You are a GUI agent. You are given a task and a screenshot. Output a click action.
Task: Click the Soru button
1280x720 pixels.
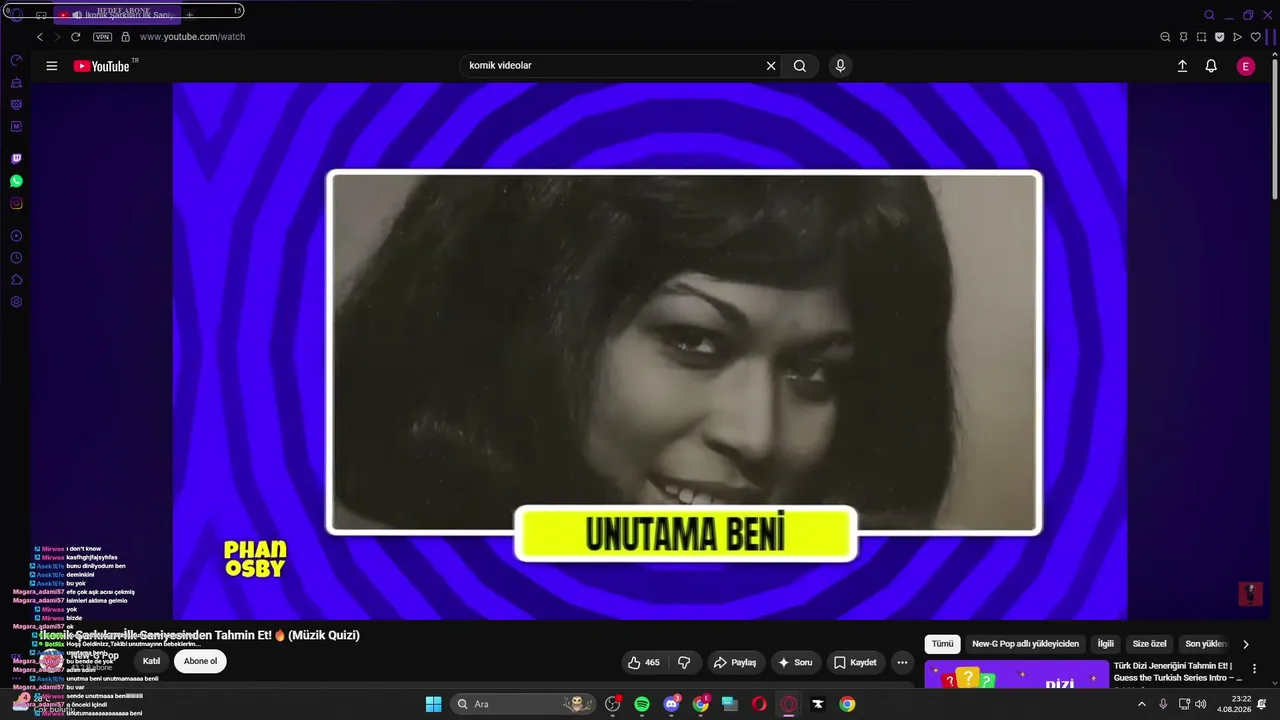(796, 662)
